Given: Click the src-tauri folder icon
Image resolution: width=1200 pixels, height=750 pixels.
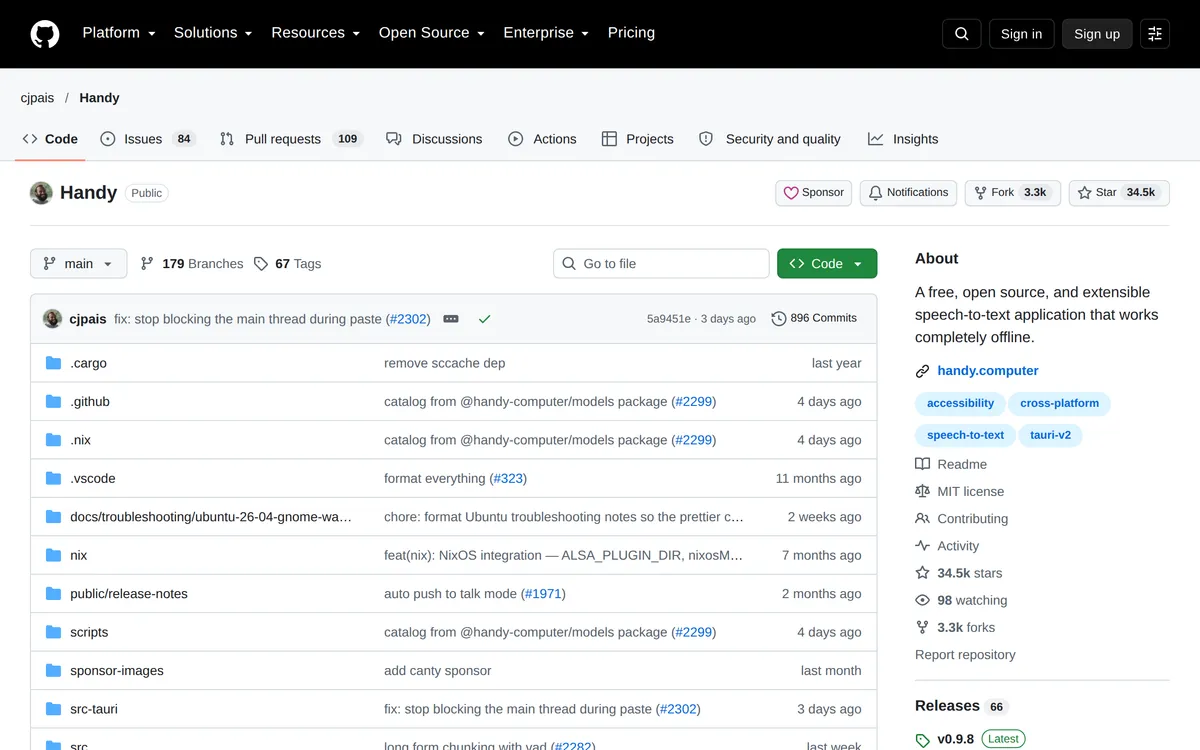Looking at the screenshot, I should [x=54, y=709].
